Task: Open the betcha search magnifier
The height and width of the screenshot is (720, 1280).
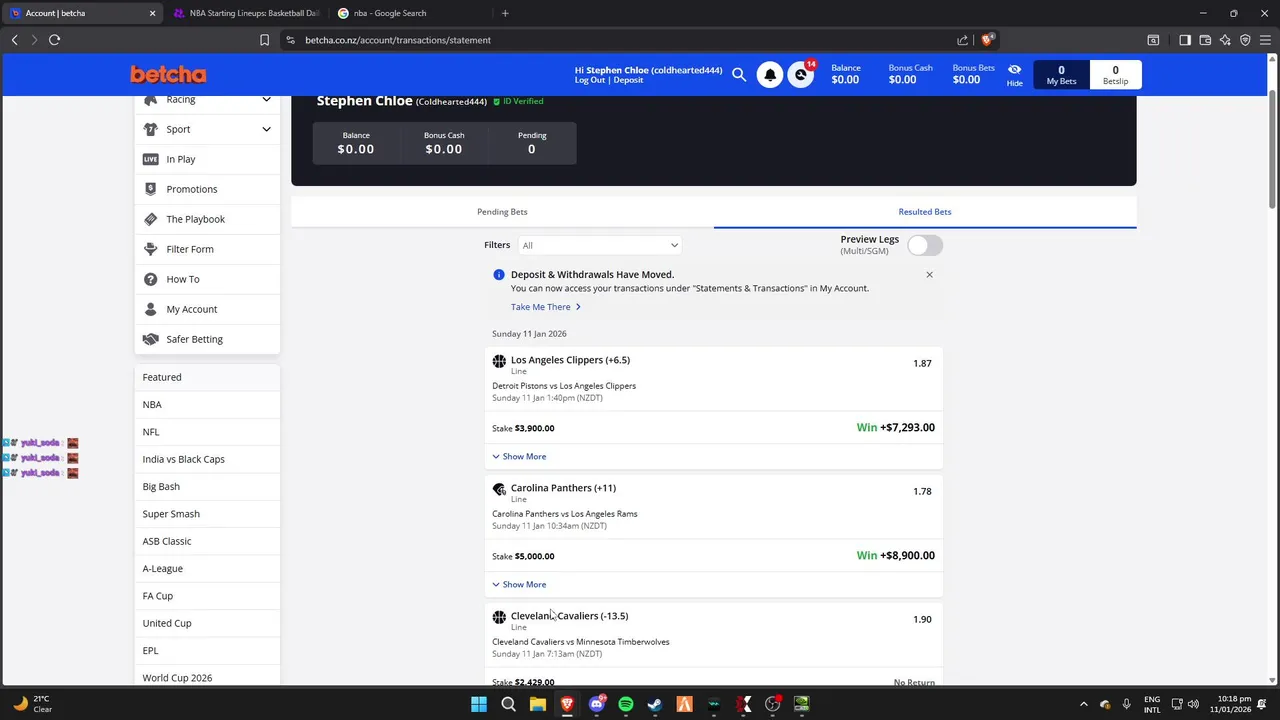Action: [x=739, y=74]
